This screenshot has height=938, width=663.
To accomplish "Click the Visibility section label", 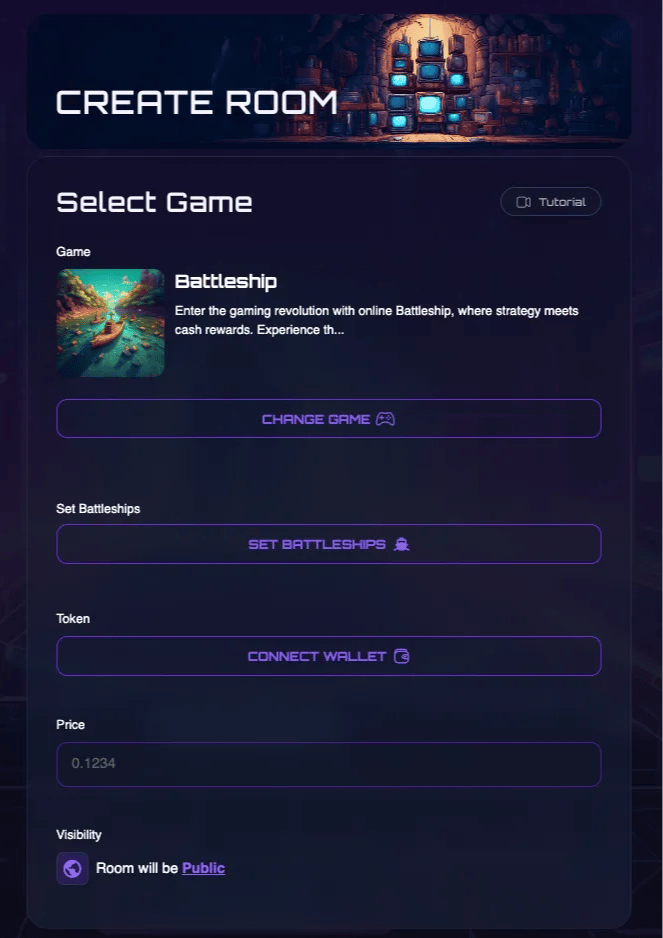I will pos(79,835).
